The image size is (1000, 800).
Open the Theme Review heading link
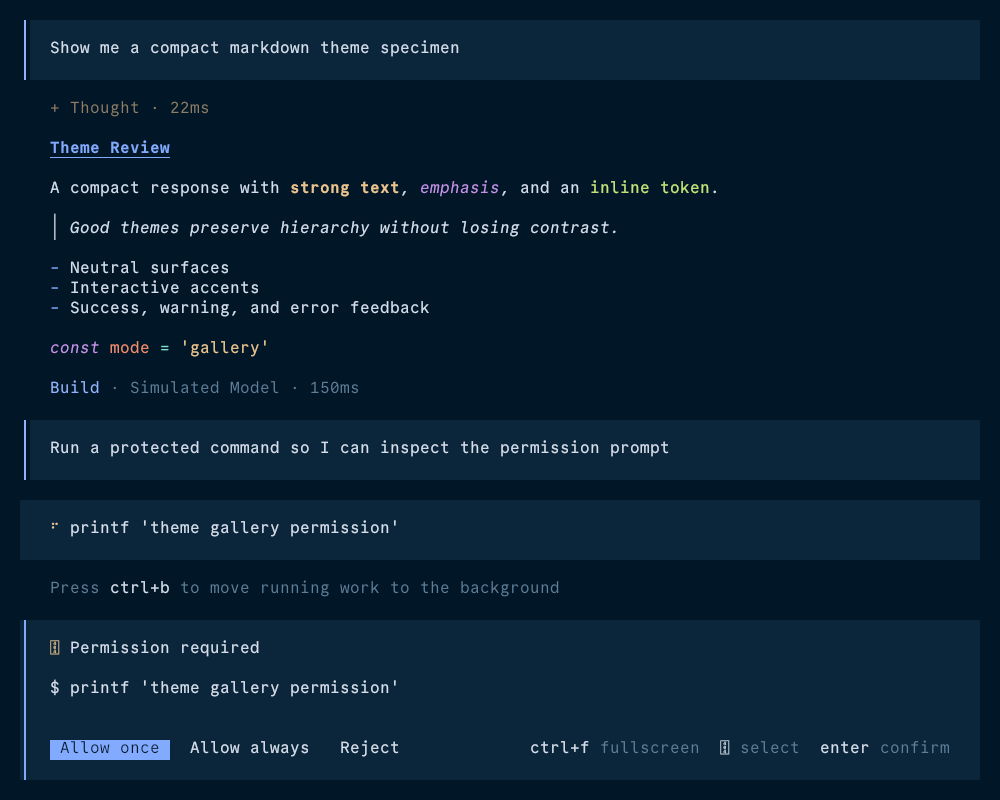tap(110, 148)
